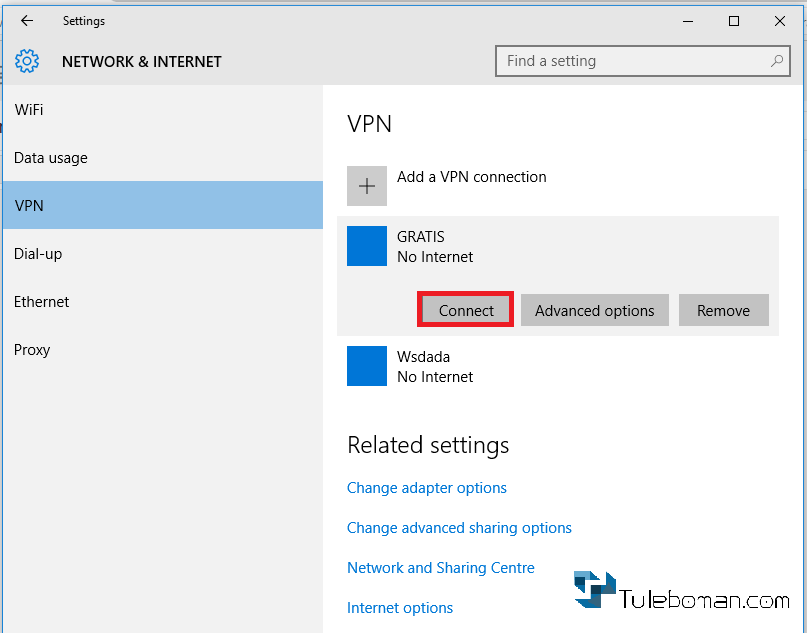Open Network and Sharing Centre link
This screenshot has width=807, height=633.
click(441, 568)
